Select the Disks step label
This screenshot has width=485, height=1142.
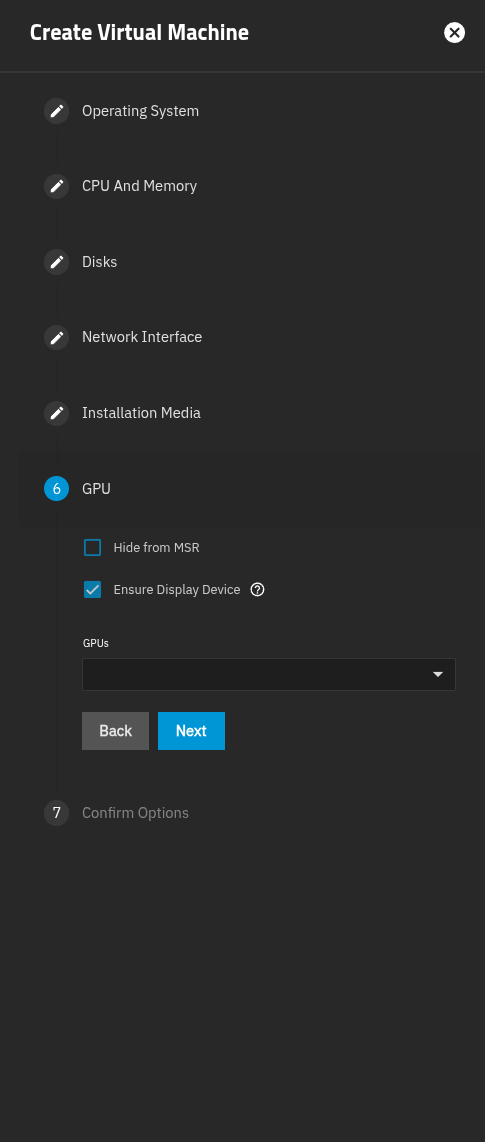[100, 262]
